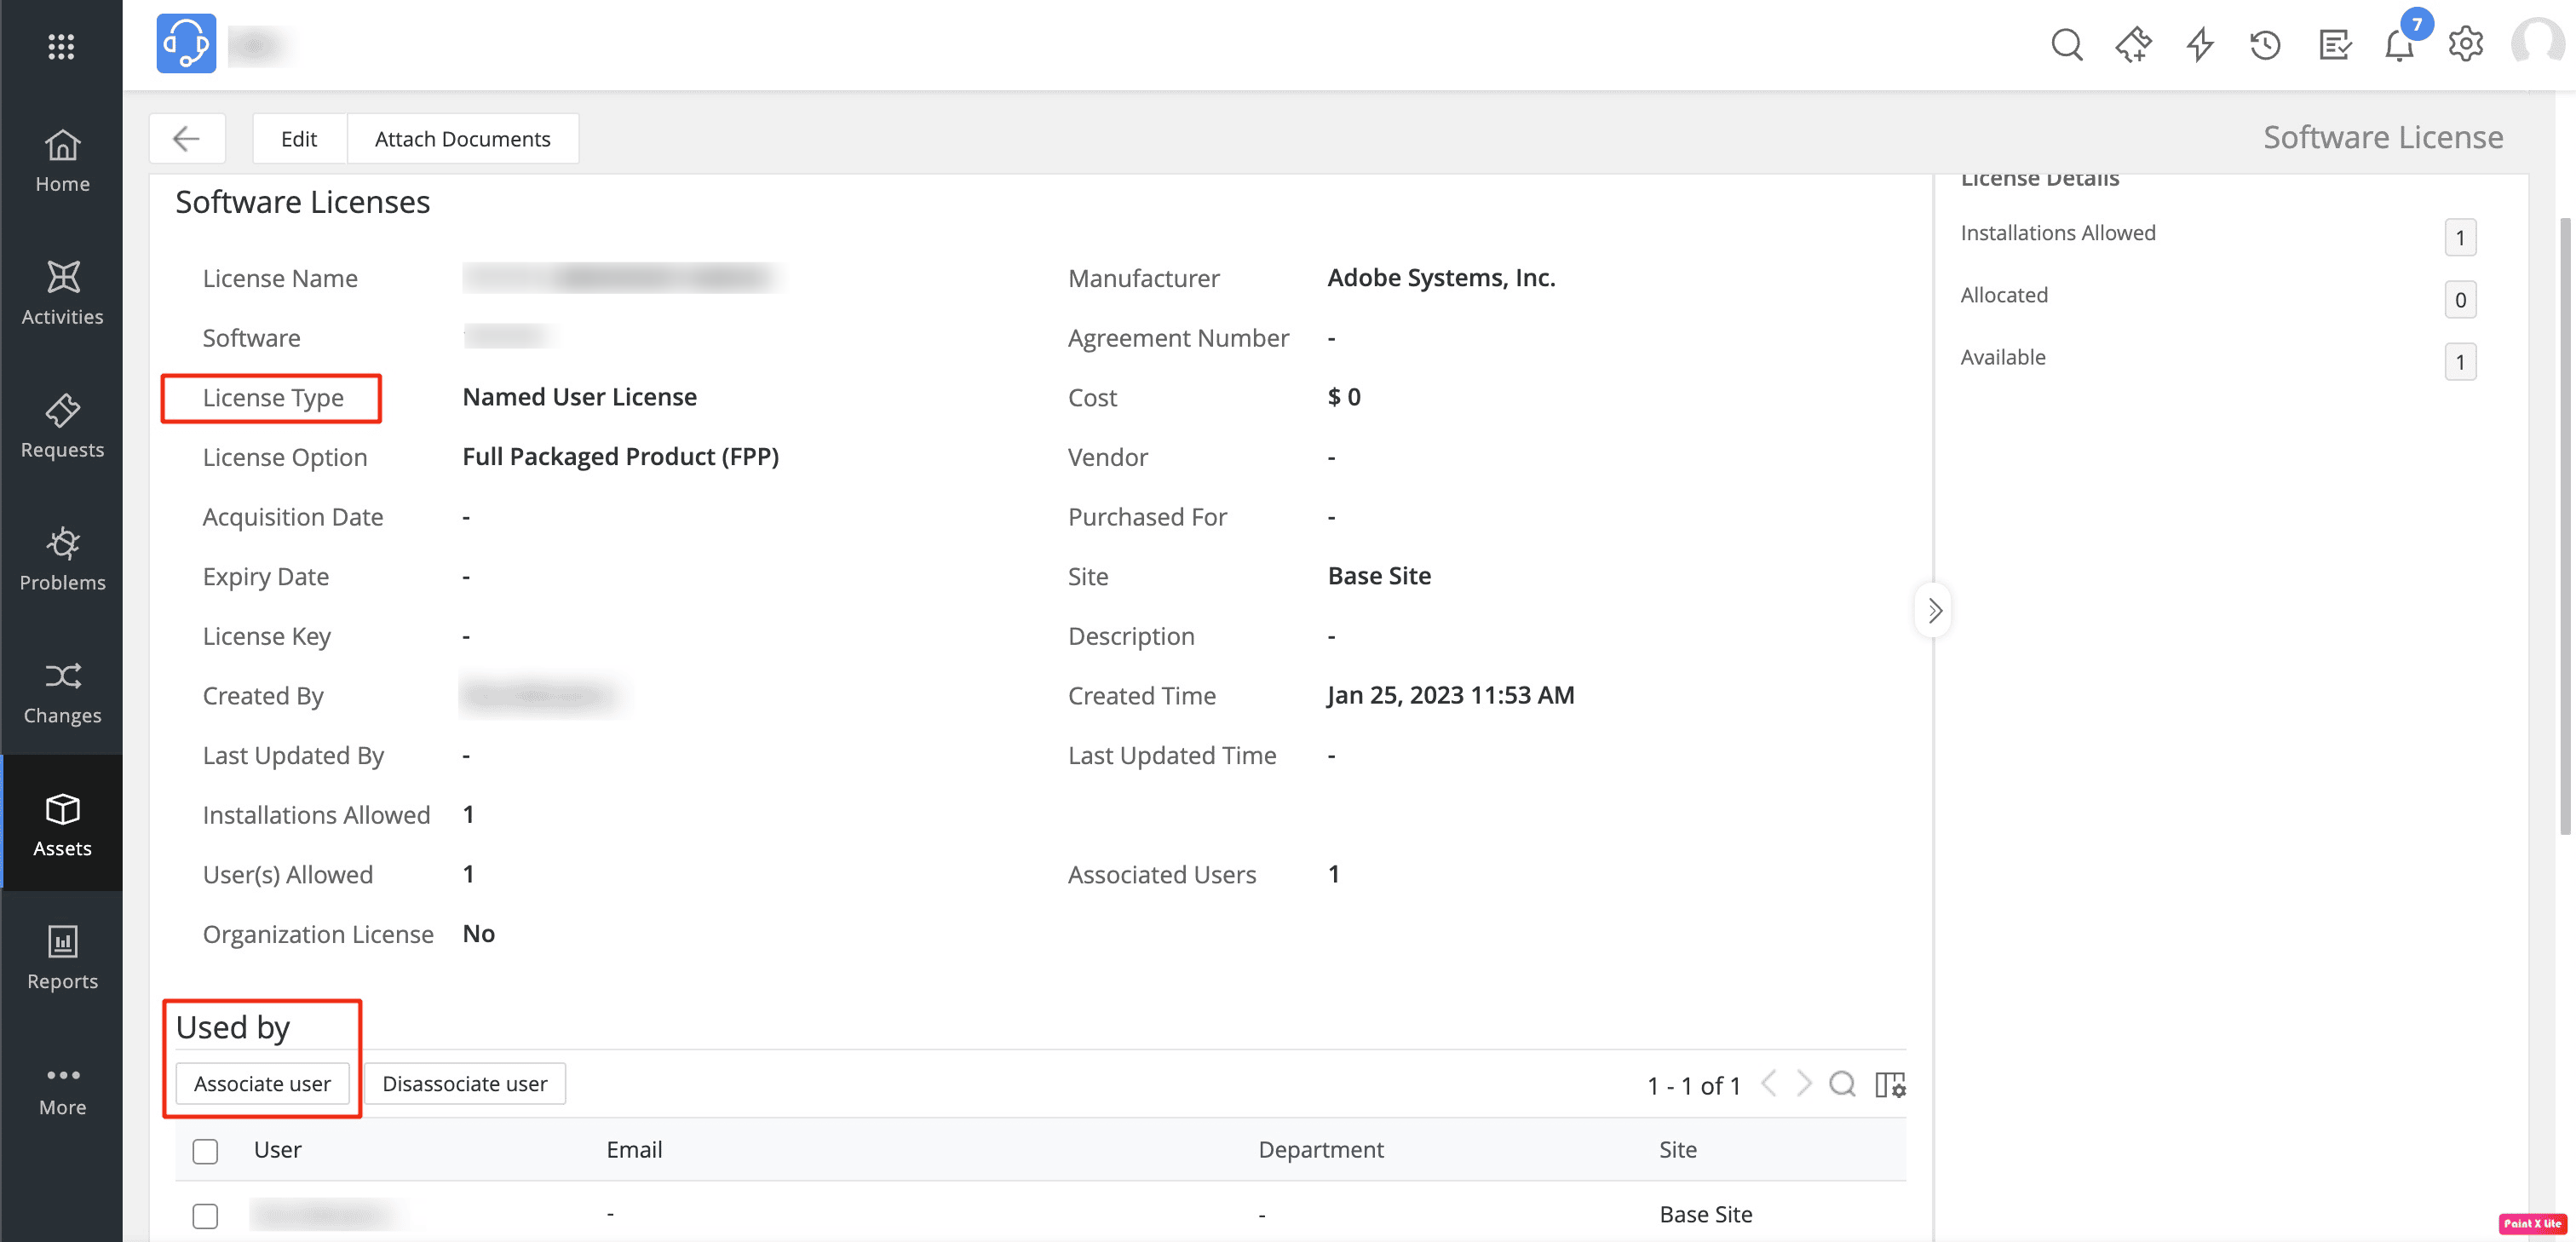Open the table column settings icon
The height and width of the screenshot is (1242, 2576).
click(1889, 1084)
